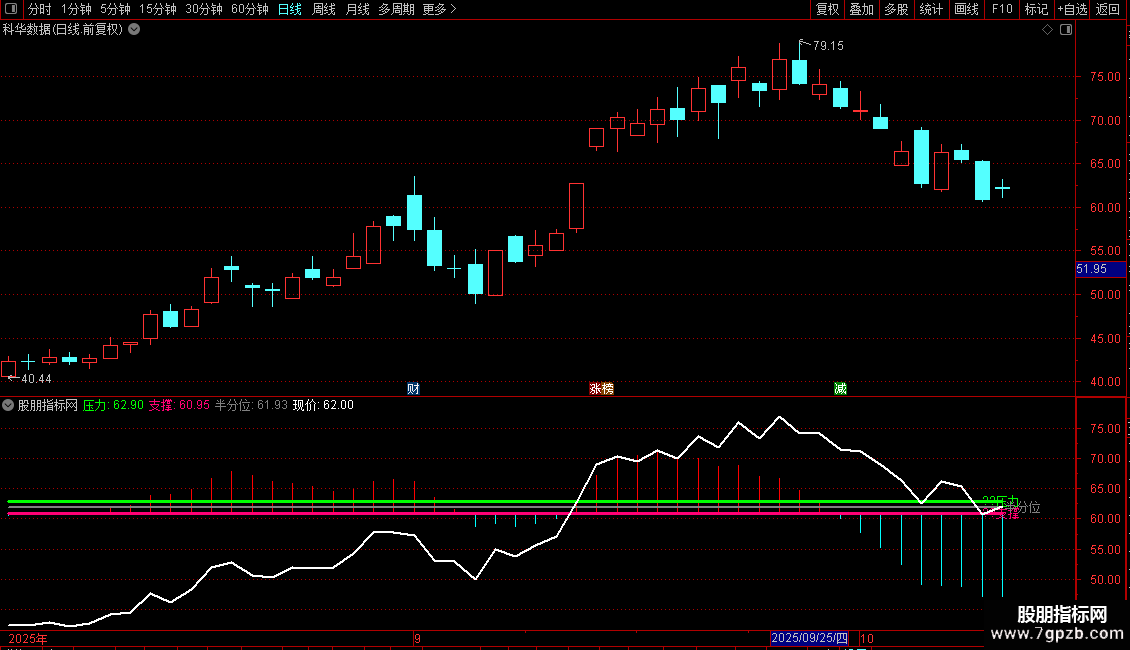The width and height of the screenshot is (1130, 650).
Task: Select the 日线 daily chart tab
Action: pyautogui.click(x=290, y=9)
